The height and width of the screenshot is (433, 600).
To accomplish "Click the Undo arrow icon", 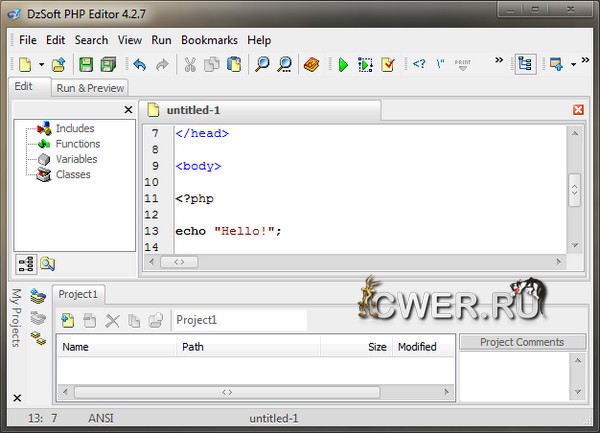I will (x=138, y=65).
